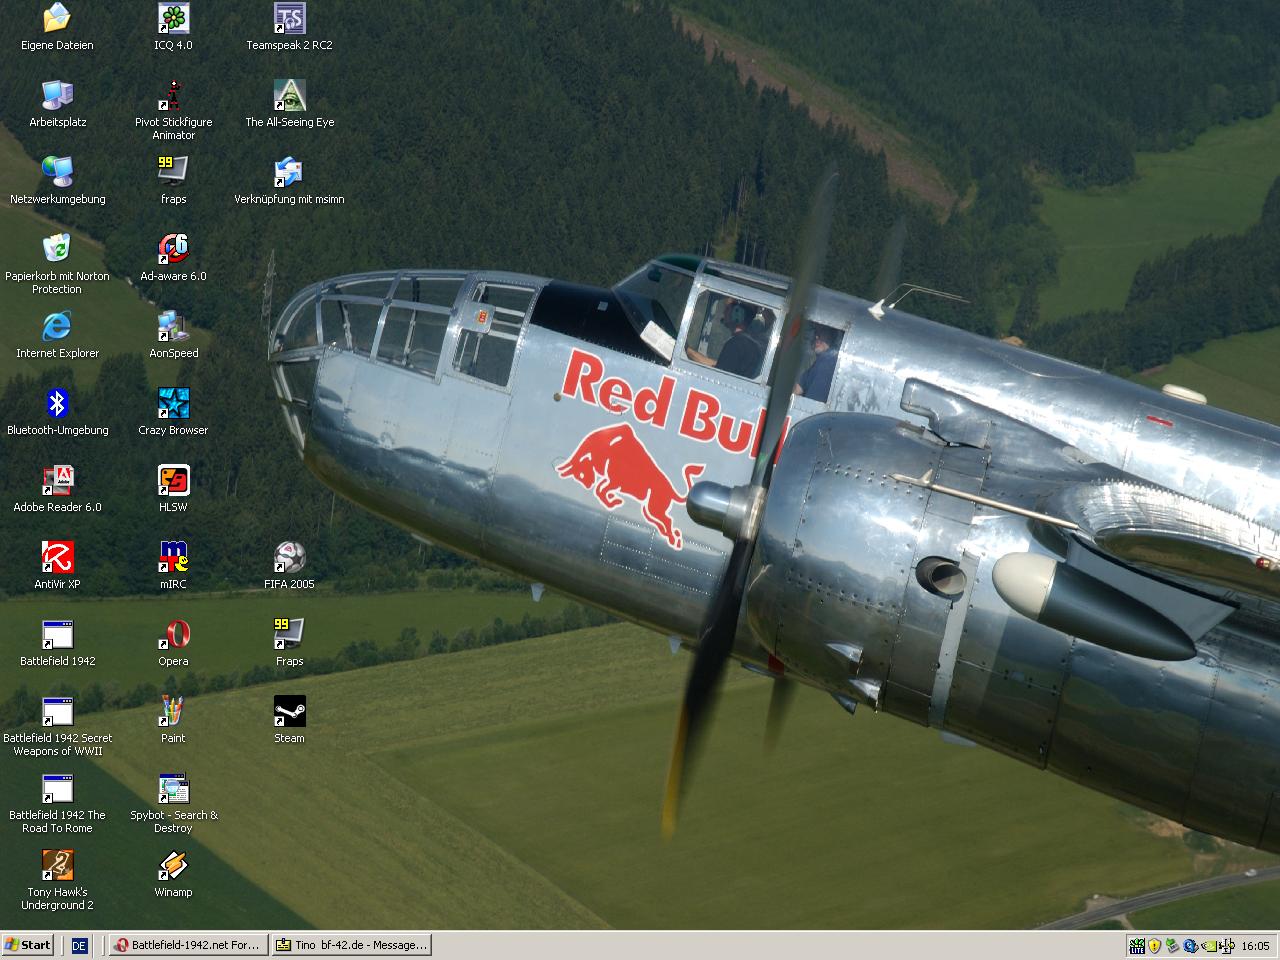Image resolution: width=1280 pixels, height=960 pixels.
Task: Click the network connection tray icon
Action: (x=1226, y=946)
